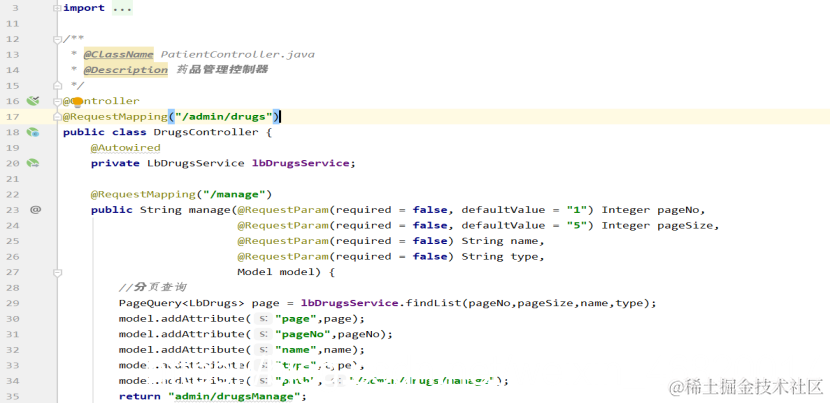Viewport: 830px width, 403px height.
Task: Expand the folded import block
Action: (x=57, y=8)
